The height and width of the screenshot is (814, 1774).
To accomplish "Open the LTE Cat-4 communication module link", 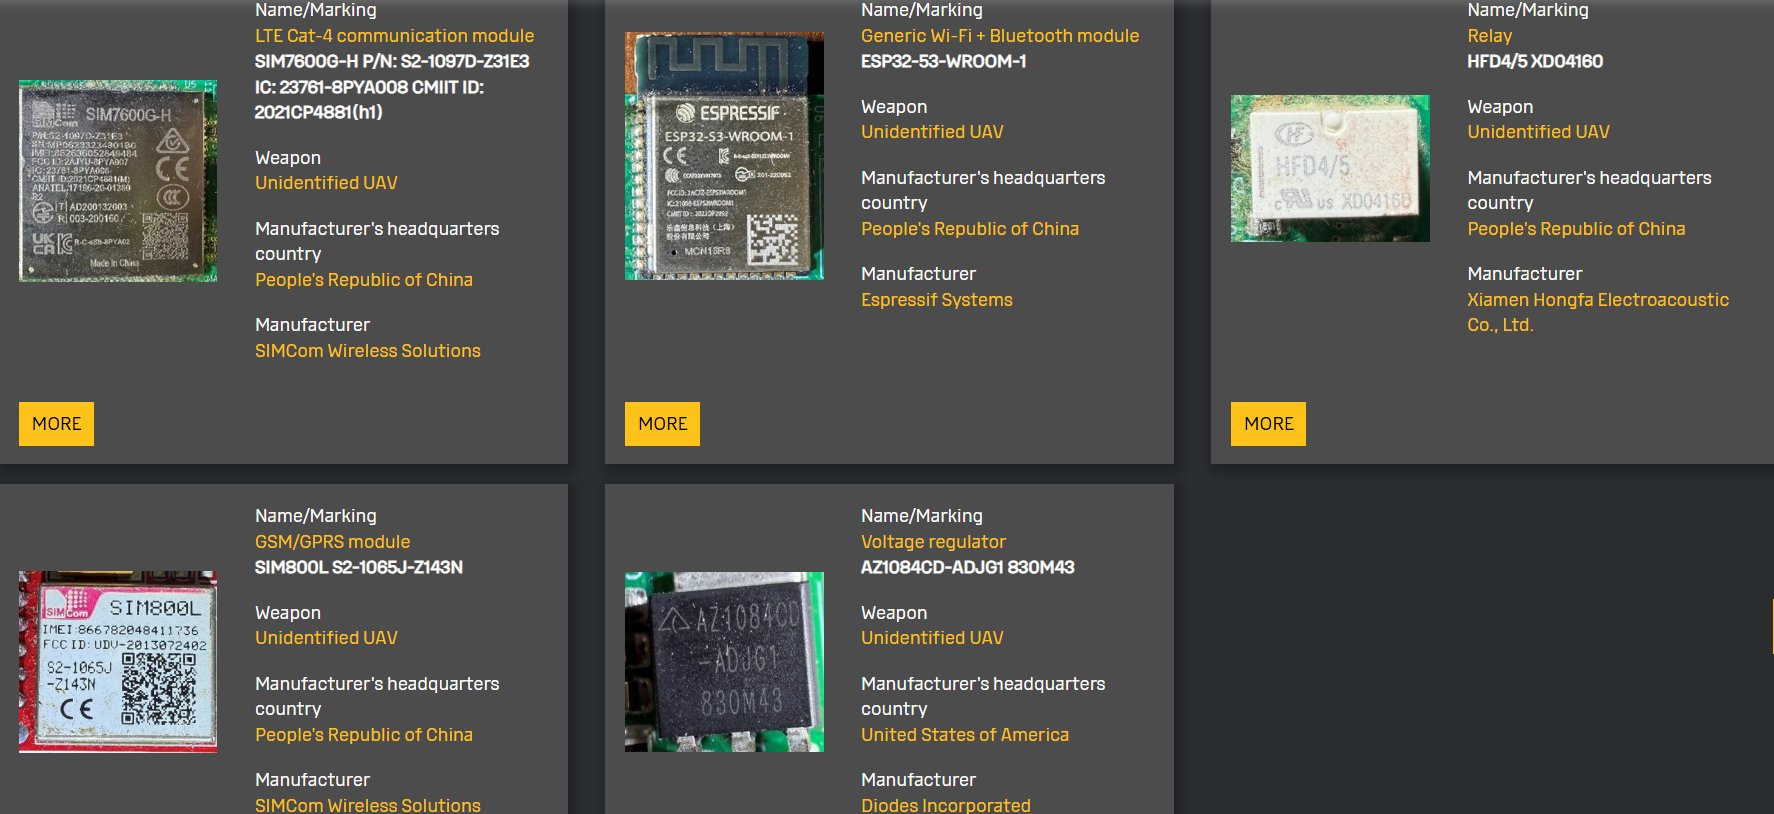I will pos(394,36).
